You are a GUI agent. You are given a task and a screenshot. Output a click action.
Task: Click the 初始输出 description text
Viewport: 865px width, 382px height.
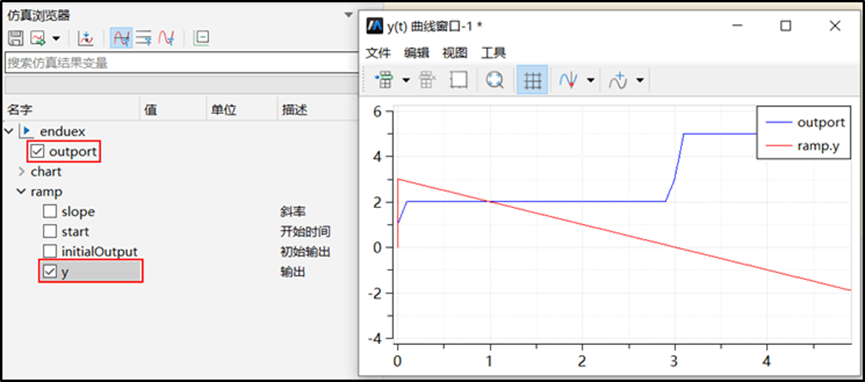tap(306, 252)
